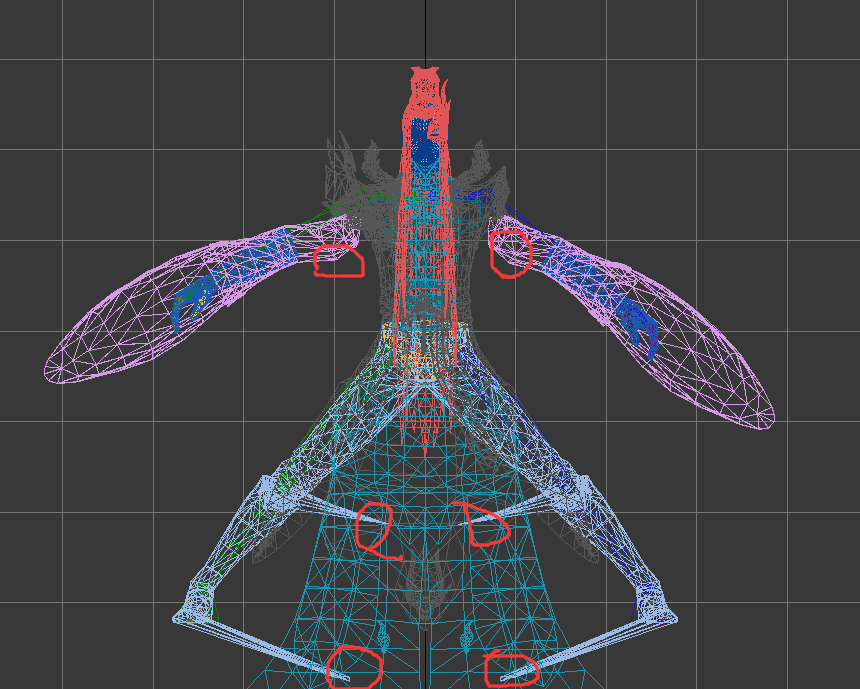Click the red hand-drawn circle beside the right wing
860x689 pixels.
[x=511, y=254]
